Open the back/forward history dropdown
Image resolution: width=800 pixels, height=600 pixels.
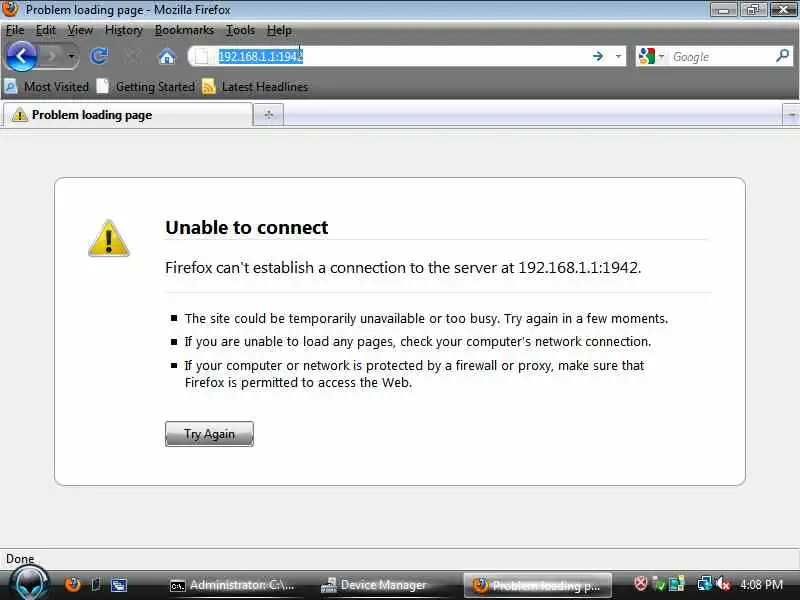(71, 56)
